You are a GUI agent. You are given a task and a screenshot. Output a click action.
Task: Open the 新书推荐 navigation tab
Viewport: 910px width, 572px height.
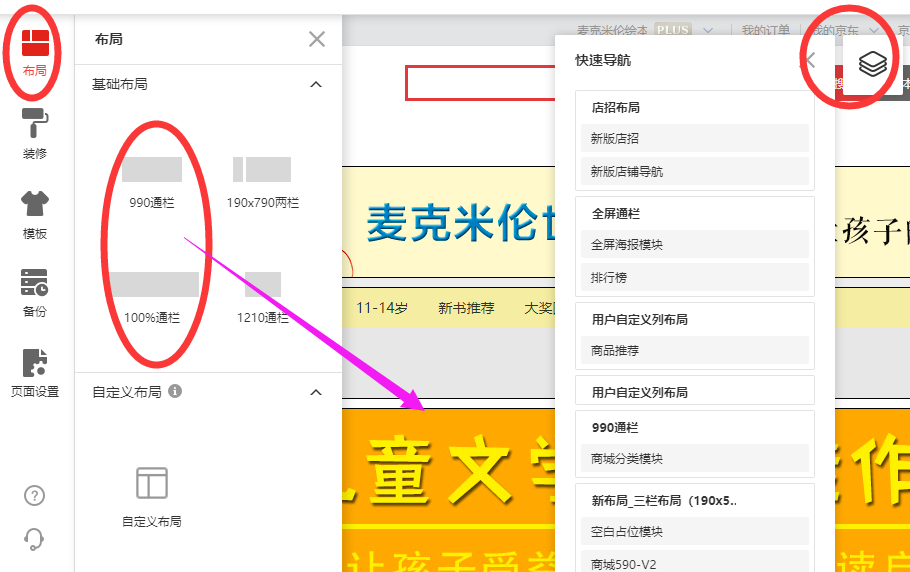(x=466, y=308)
